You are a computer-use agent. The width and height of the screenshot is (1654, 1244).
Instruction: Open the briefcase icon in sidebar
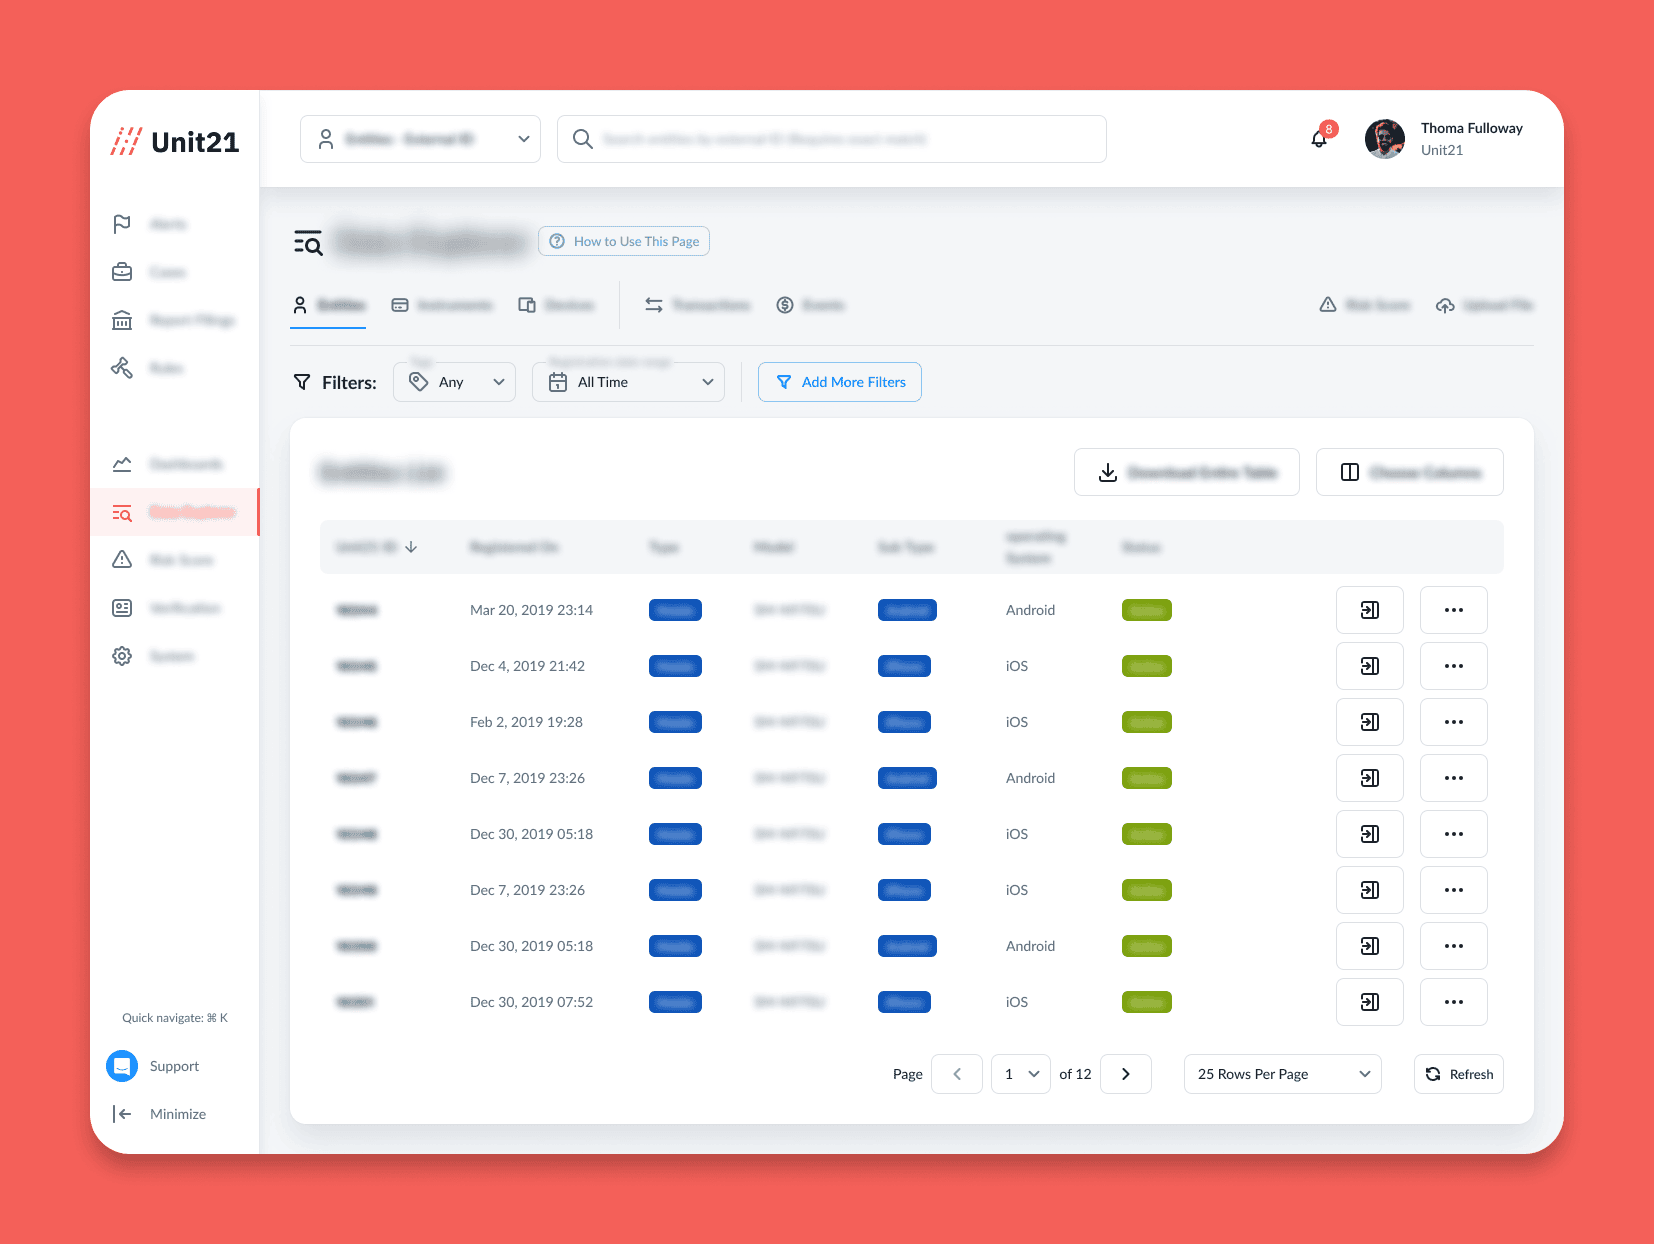[122, 272]
